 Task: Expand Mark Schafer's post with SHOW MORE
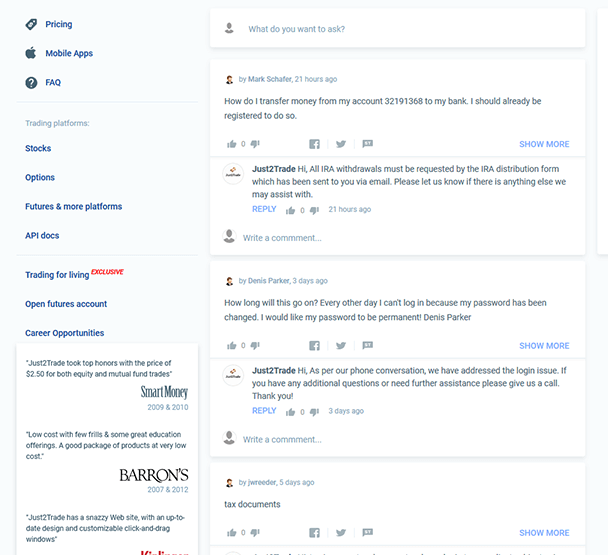544,144
